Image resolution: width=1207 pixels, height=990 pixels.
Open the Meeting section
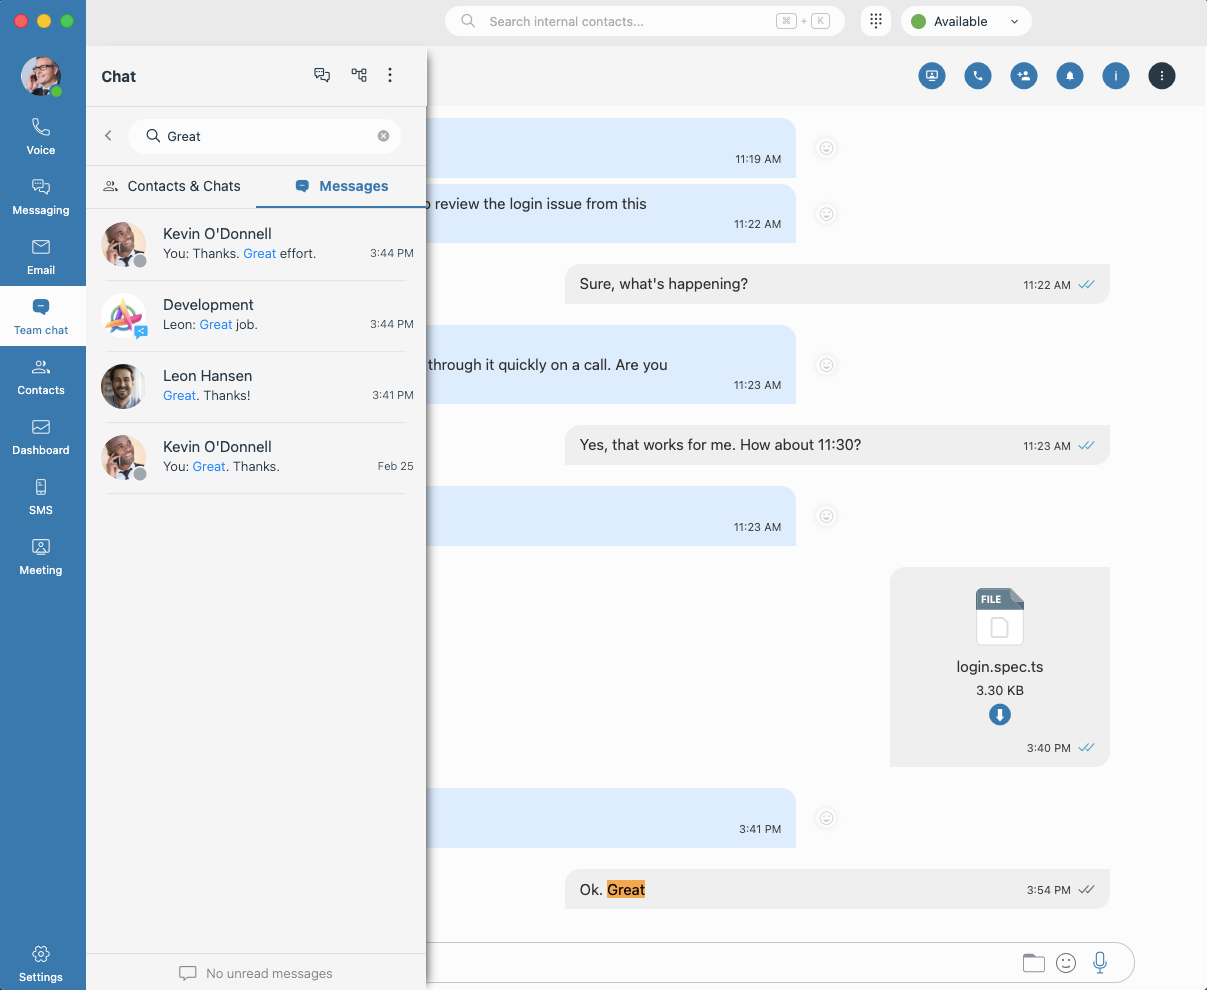[40, 556]
